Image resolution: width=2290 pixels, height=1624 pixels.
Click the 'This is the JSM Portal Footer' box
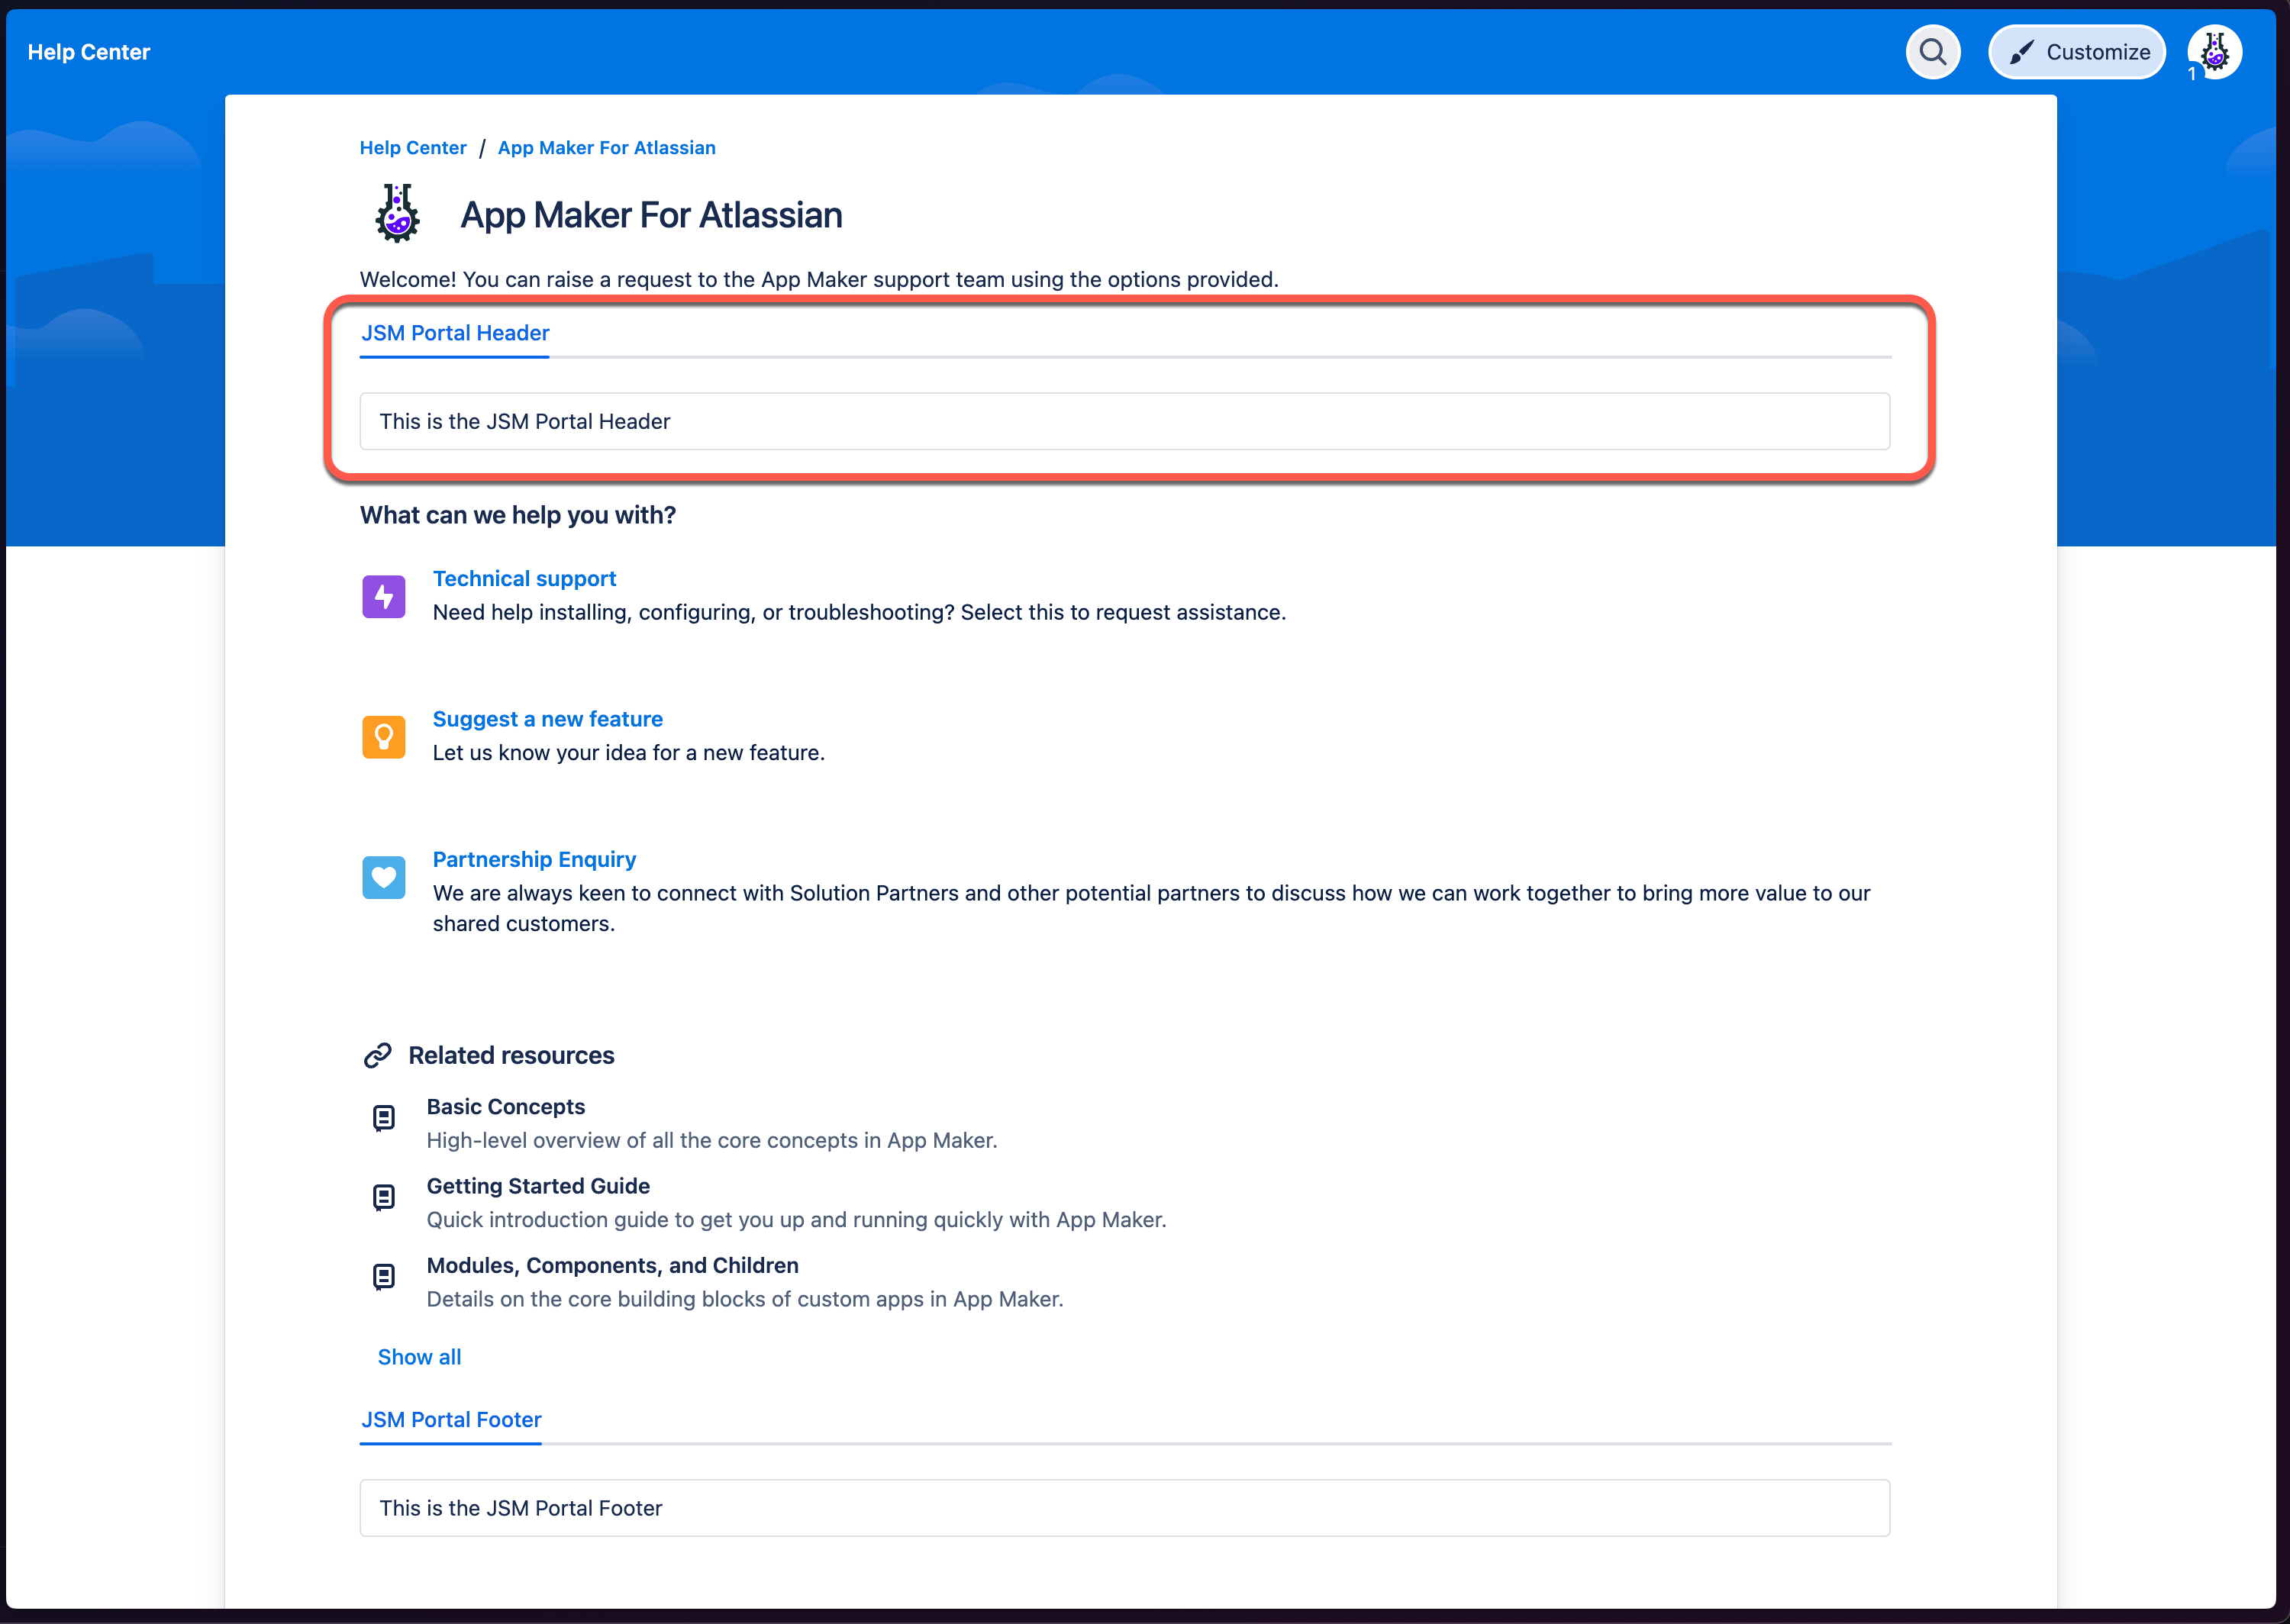[1125, 1508]
